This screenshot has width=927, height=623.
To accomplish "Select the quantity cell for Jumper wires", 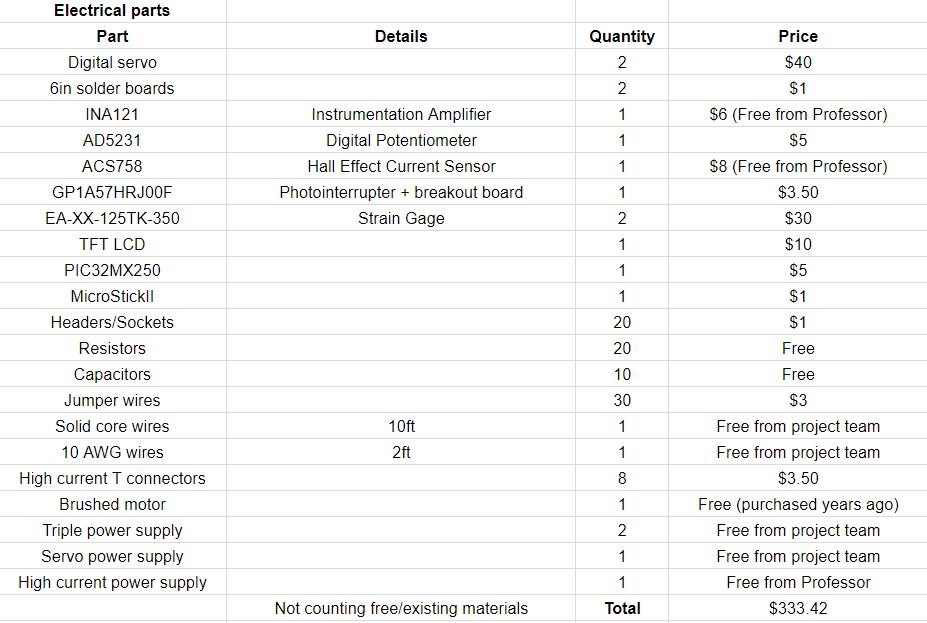I will tap(622, 400).
